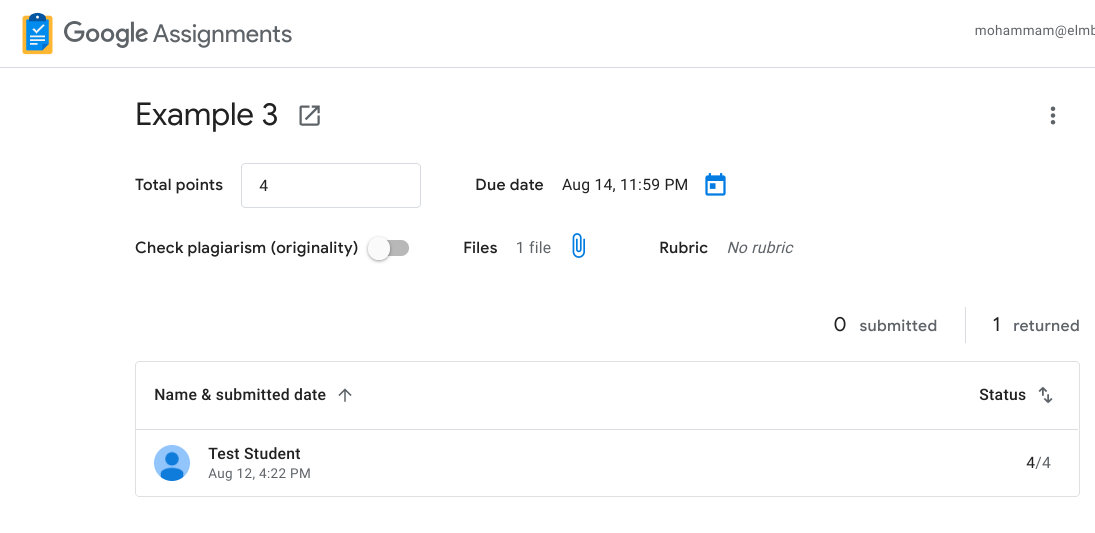
Task: Filter by the 1 returned count
Action: [x=1035, y=325]
